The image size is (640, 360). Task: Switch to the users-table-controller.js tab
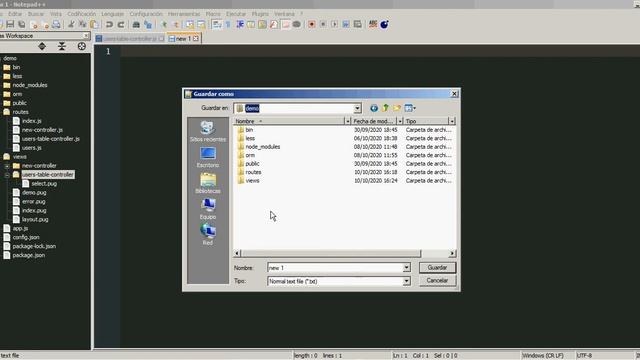130,38
